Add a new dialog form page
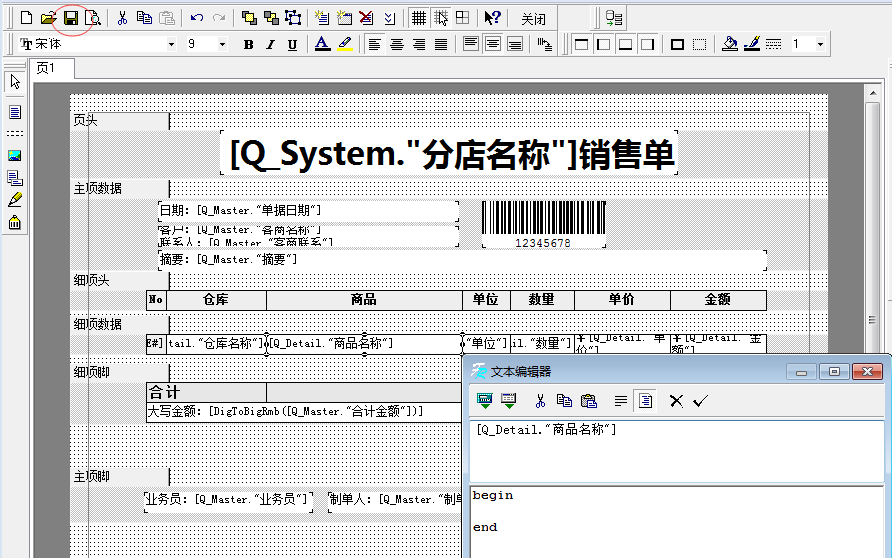 click(344, 18)
